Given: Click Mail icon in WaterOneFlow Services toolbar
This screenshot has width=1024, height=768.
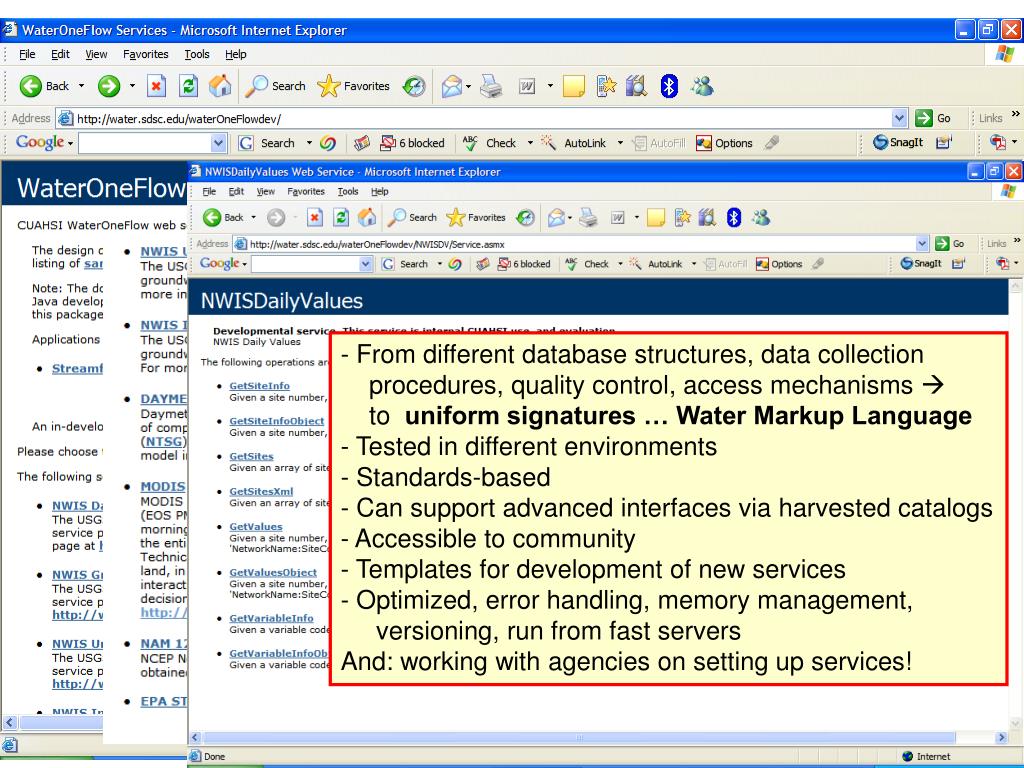Looking at the screenshot, I should pos(451,86).
